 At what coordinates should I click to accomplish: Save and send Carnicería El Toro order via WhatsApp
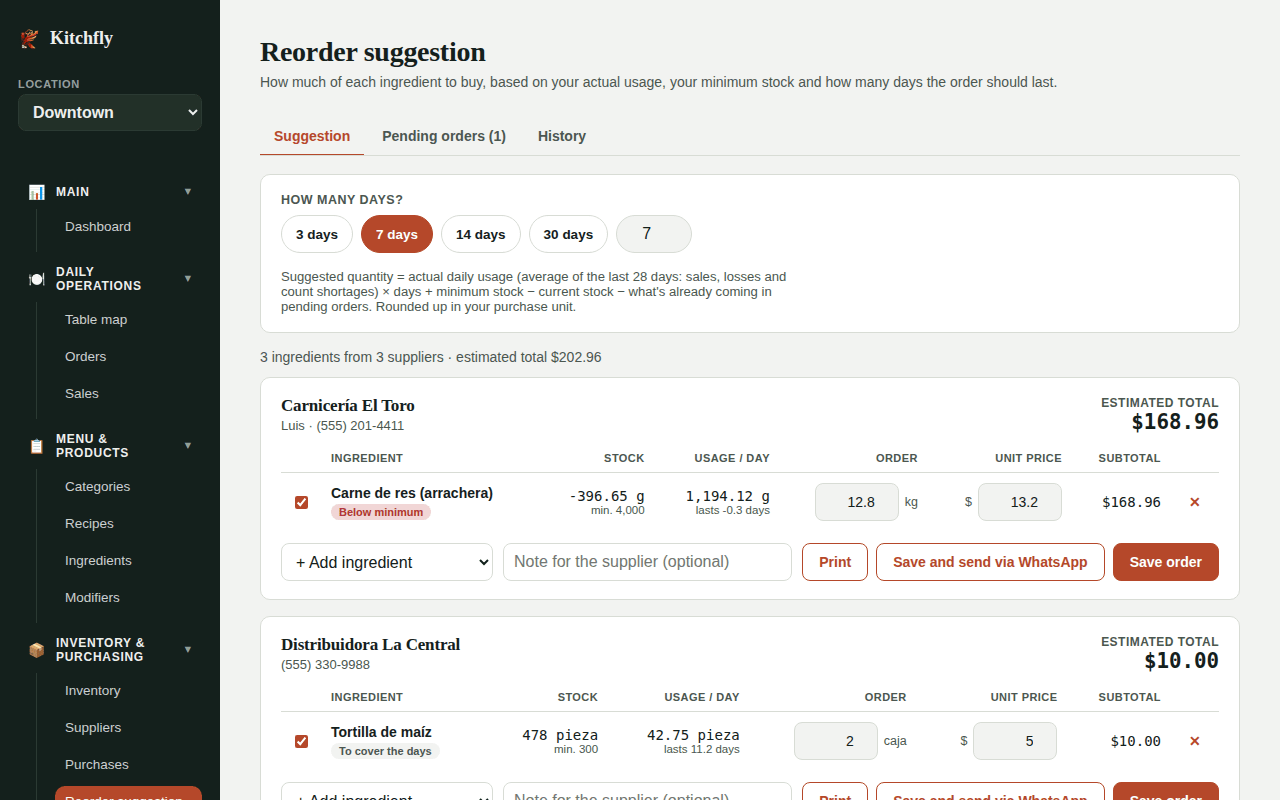pyautogui.click(x=990, y=562)
